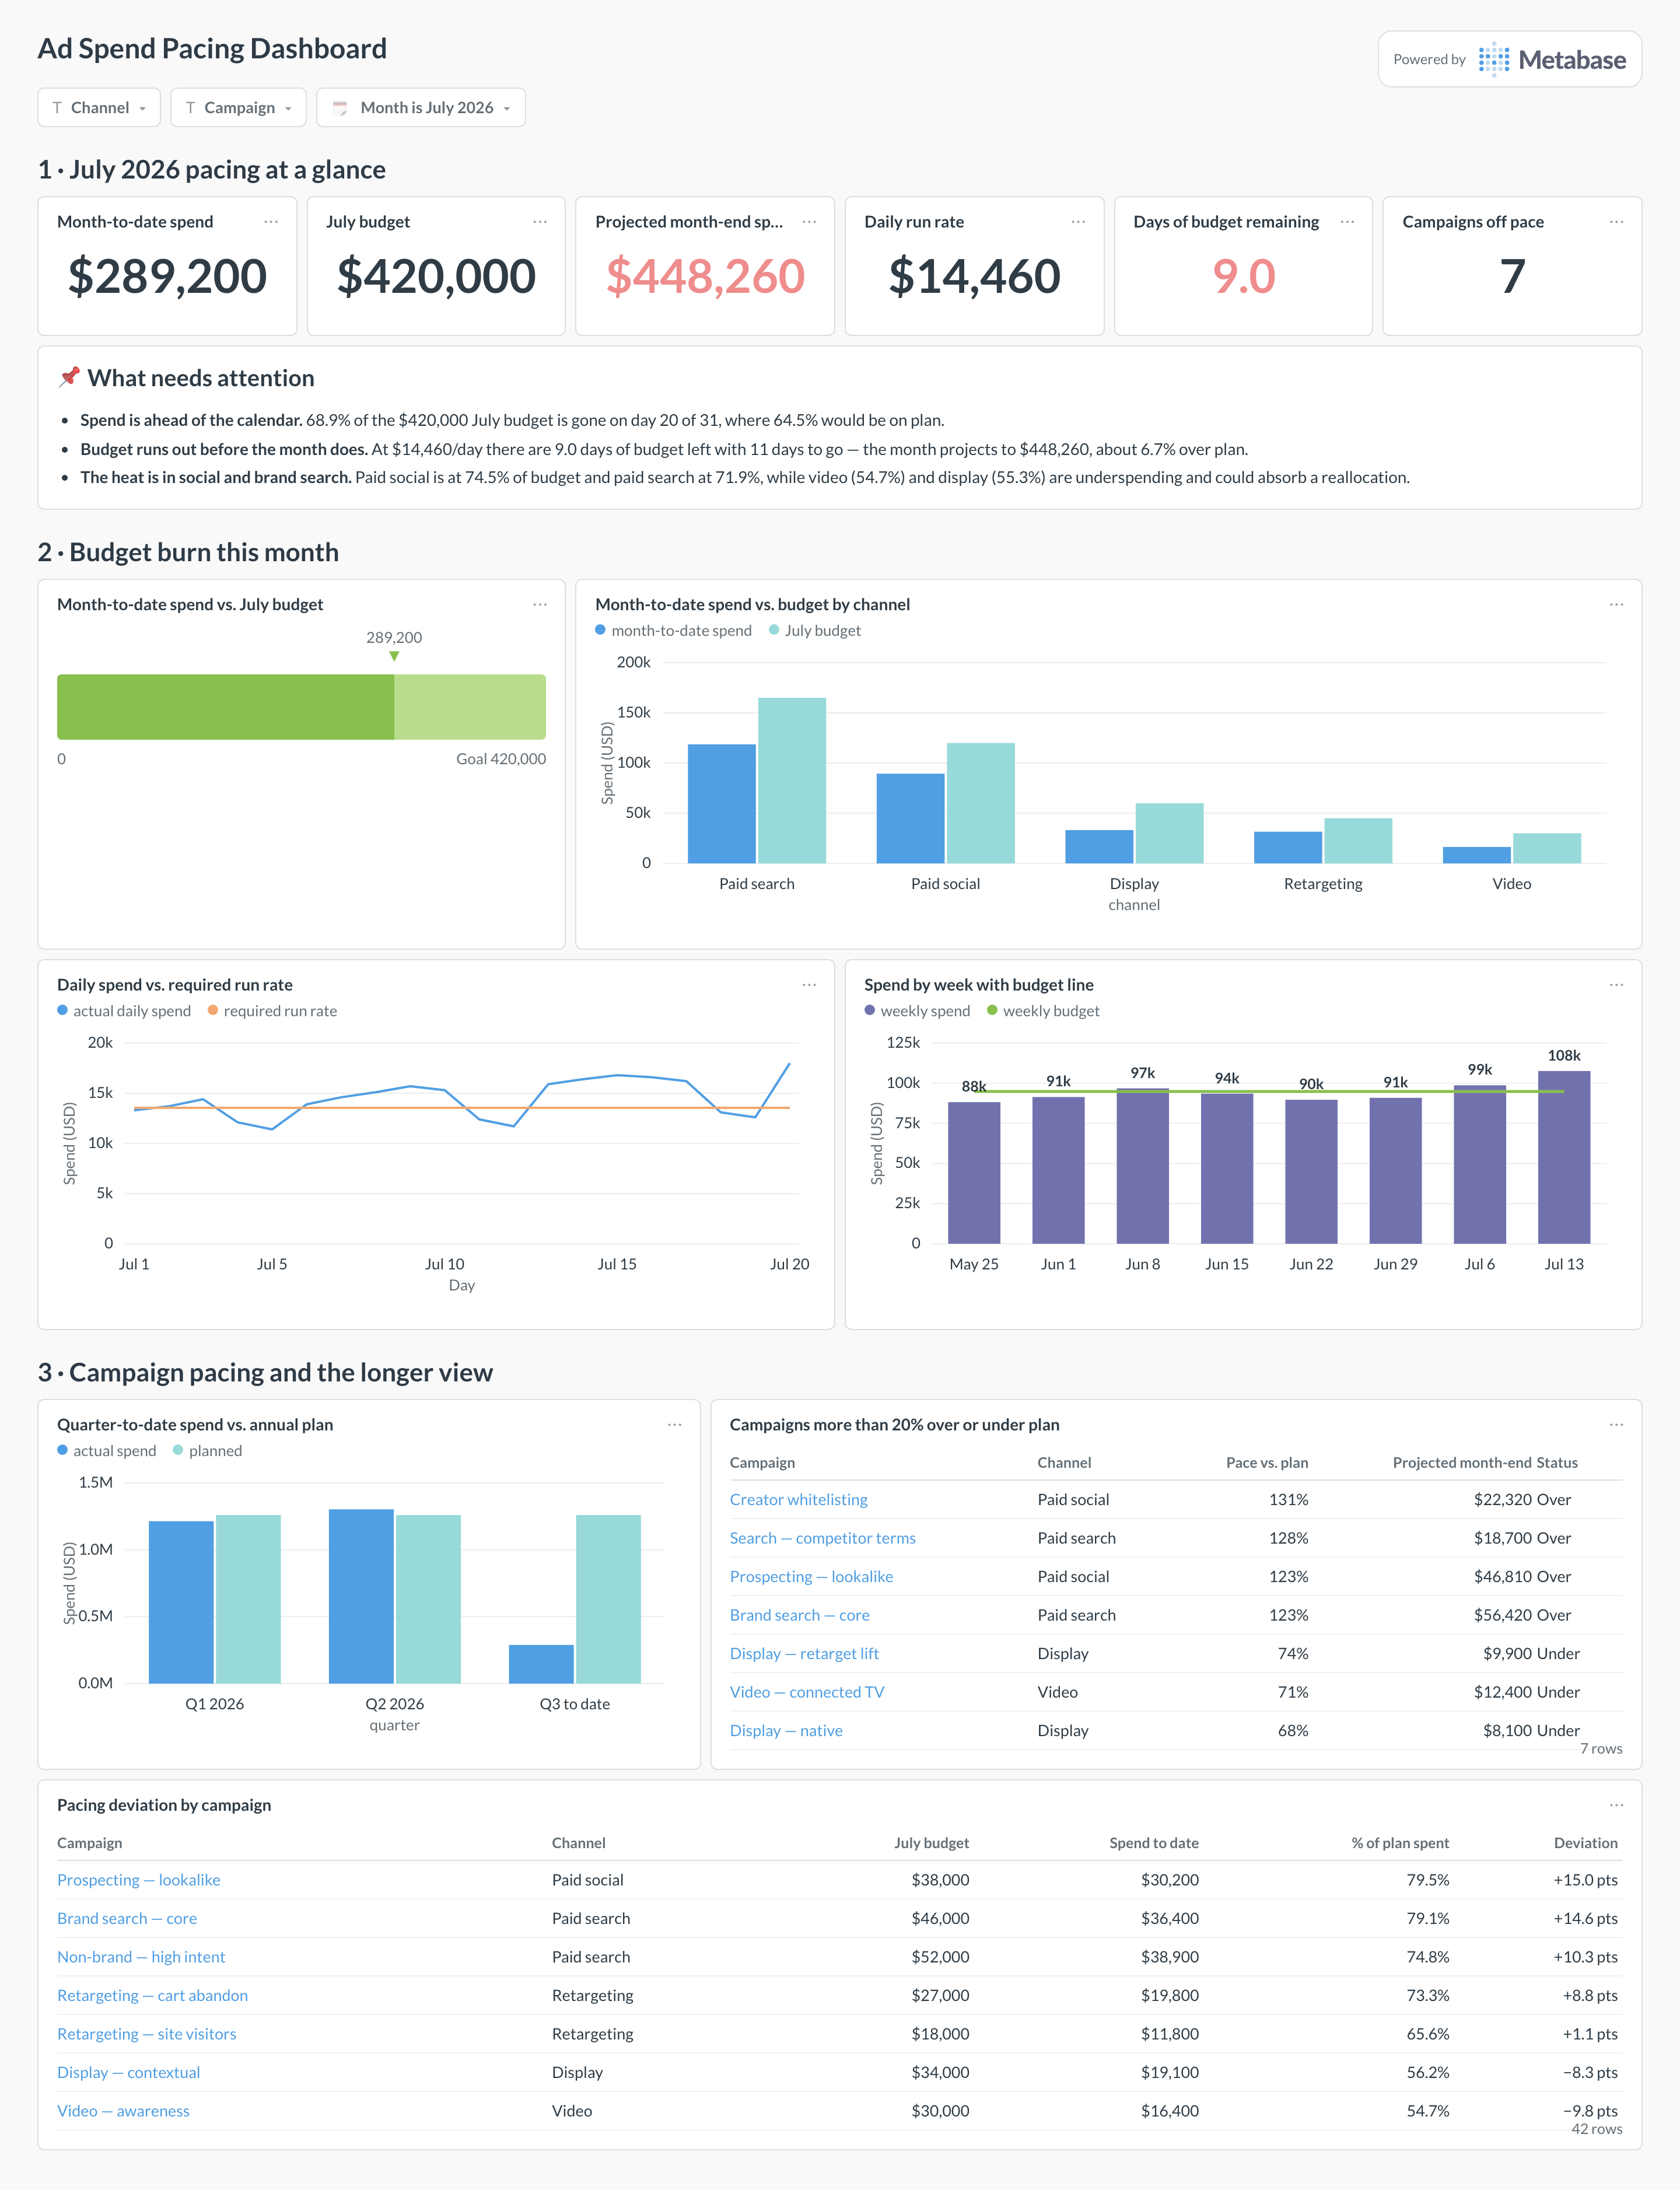Toggle weekly budget legend item
Image resolution: width=1680 pixels, height=2190 pixels.
[1043, 1011]
